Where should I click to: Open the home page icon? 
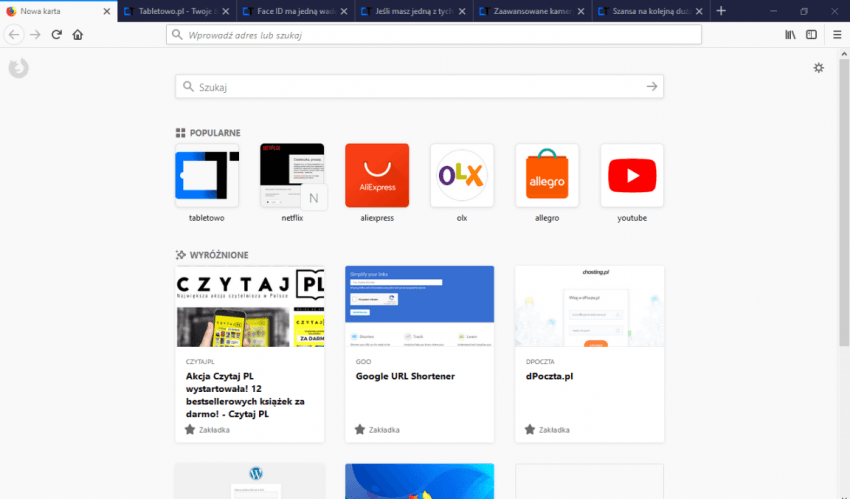78,35
